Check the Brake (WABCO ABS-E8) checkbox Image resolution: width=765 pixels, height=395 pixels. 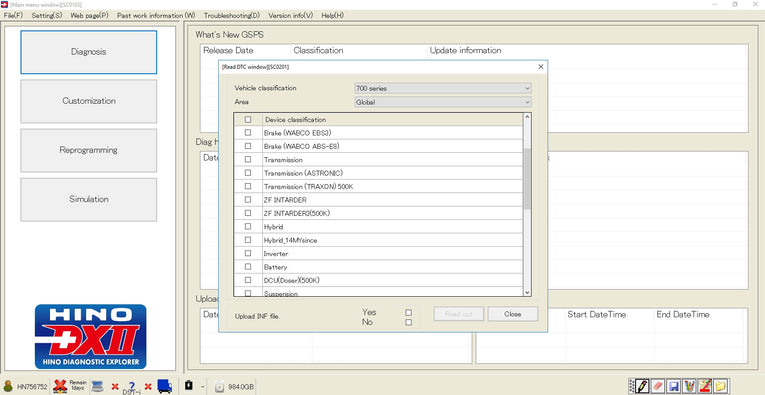tap(248, 146)
